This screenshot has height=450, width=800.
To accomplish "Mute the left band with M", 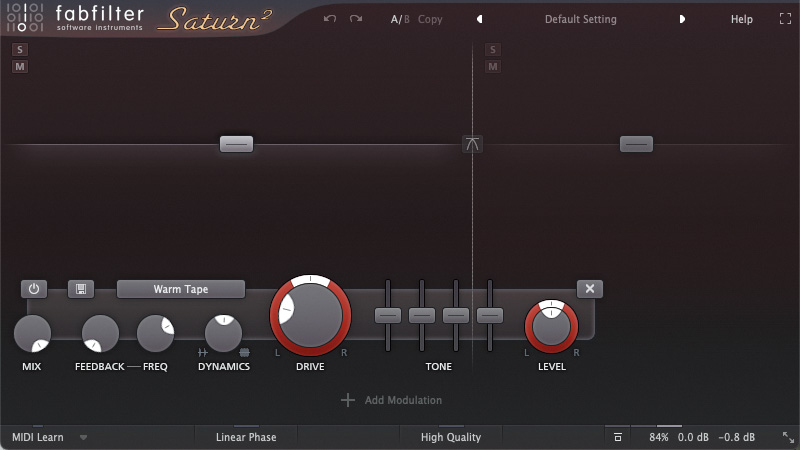I will 20,66.
